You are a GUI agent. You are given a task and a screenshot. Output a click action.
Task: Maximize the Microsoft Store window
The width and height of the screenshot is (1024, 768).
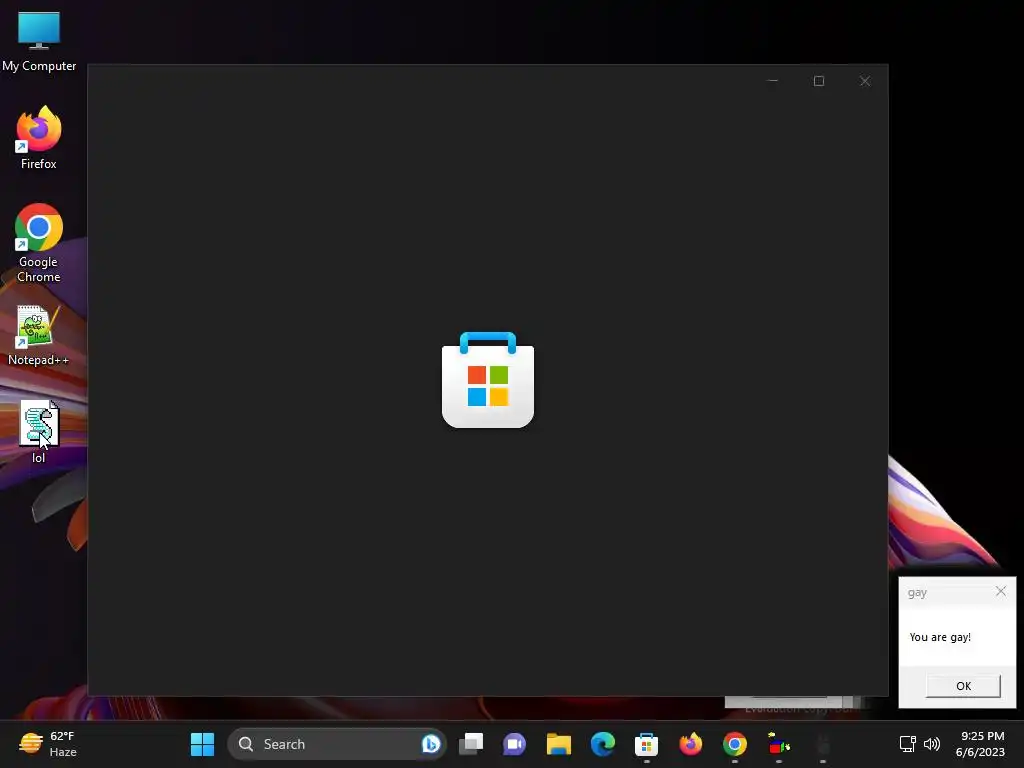(819, 81)
